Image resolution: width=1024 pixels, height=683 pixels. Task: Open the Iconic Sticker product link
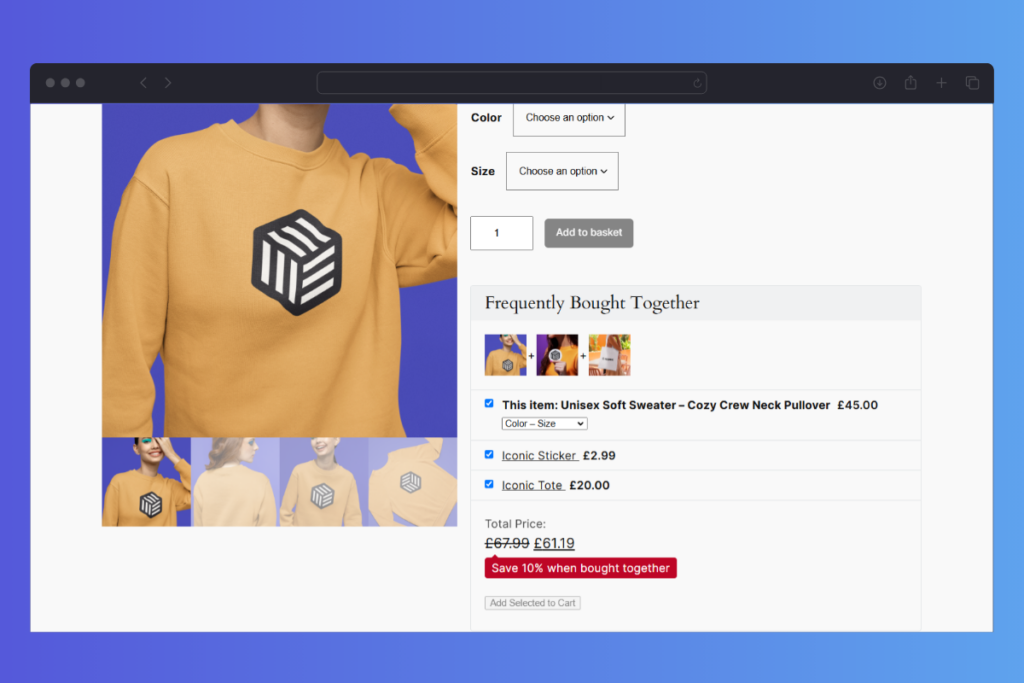tap(539, 456)
